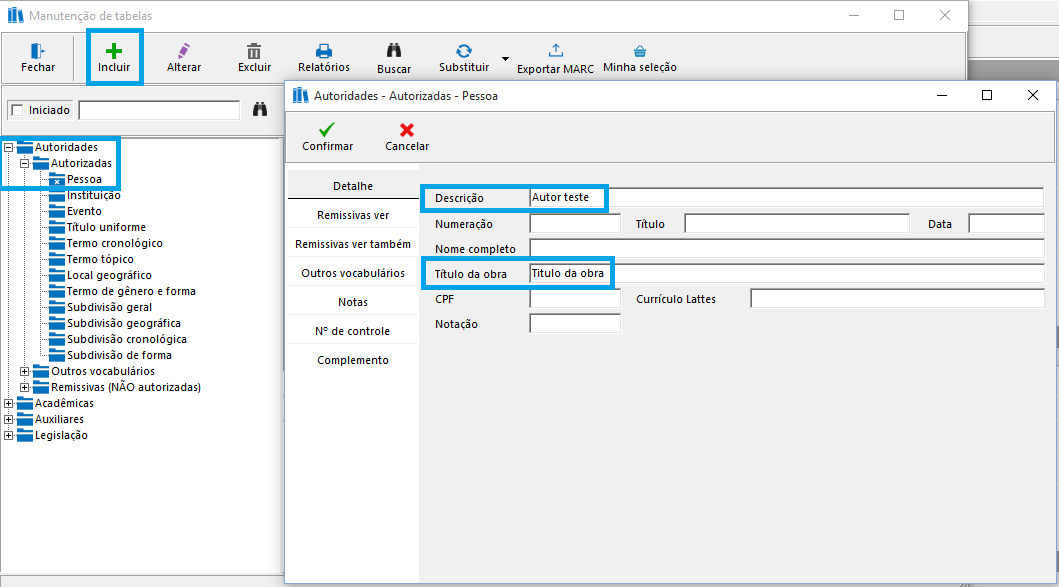
Task: Toggle the Iniciado checkbox
Action: (x=18, y=110)
